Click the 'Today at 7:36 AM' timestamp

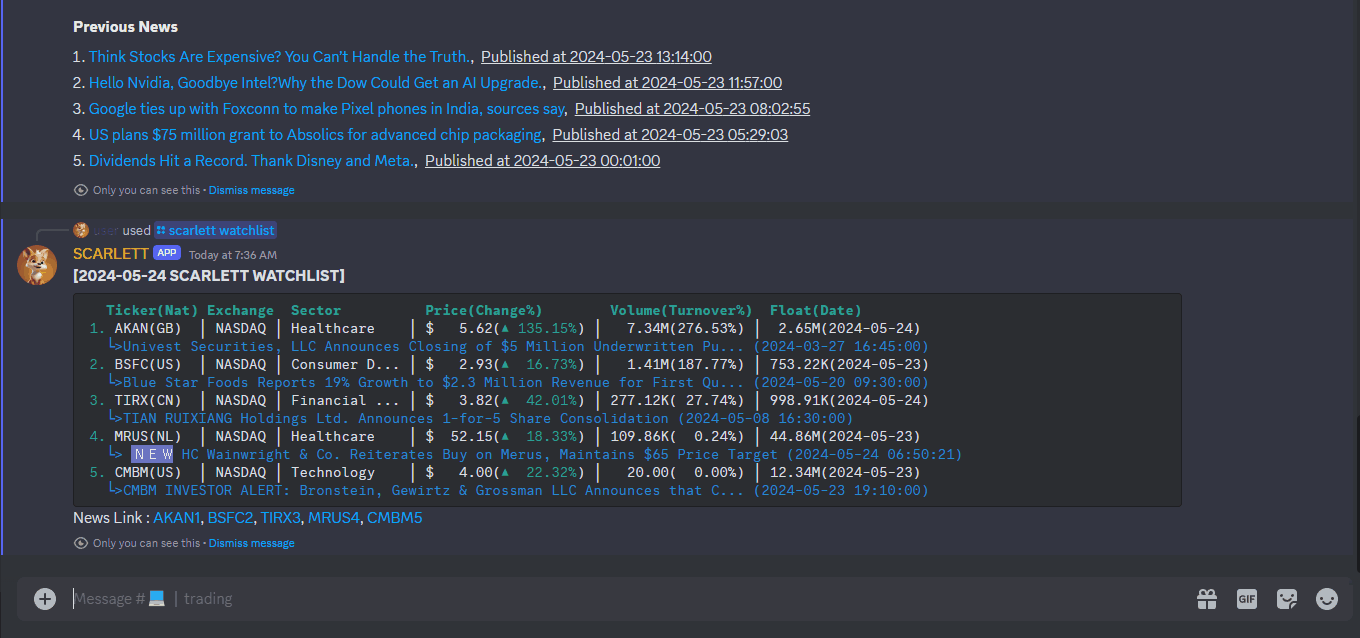pyautogui.click(x=232, y=255)
